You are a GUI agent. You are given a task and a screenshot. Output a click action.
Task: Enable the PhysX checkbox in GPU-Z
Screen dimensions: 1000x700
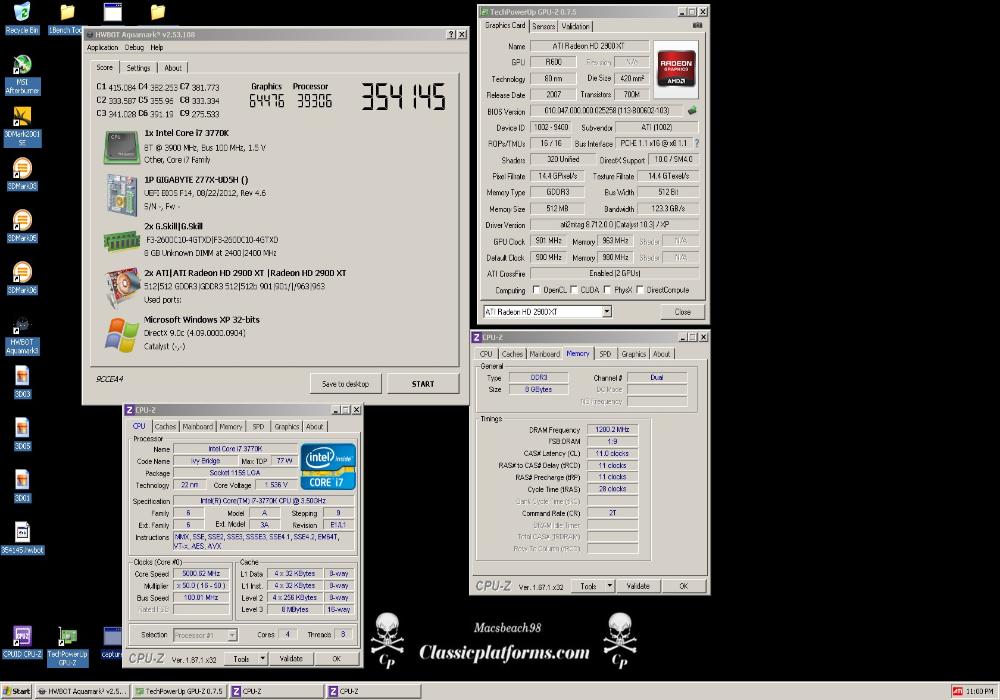pos(607,289)
